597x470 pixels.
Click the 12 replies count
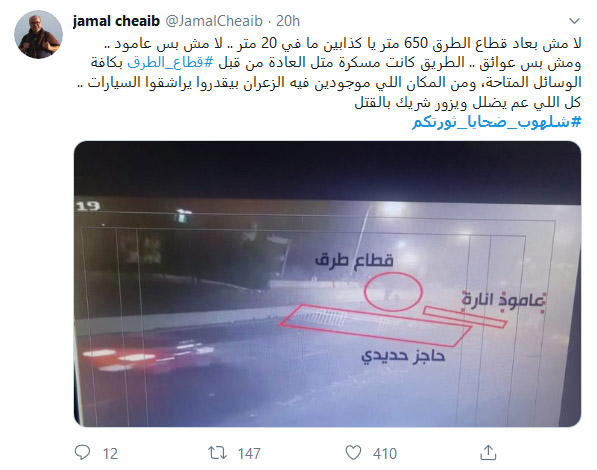pyautogui.click(x=110, y=454)
